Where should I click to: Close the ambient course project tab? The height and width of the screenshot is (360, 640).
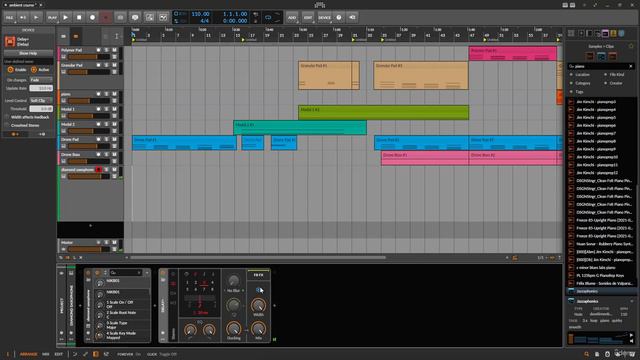[41, 5]
